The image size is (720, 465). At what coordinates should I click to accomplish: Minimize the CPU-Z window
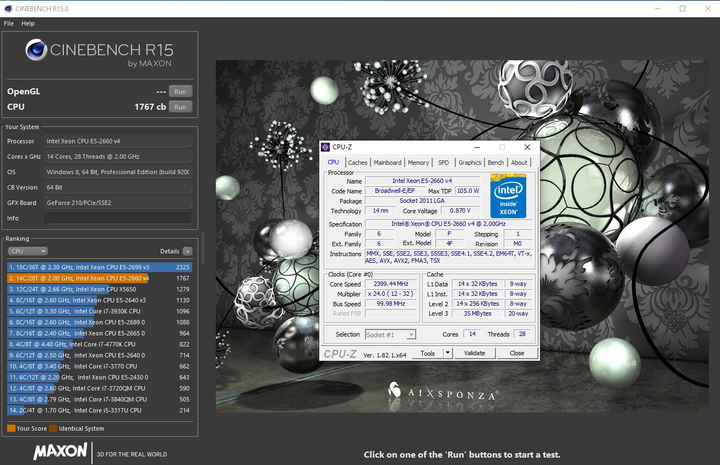click(x=477, y=147)
